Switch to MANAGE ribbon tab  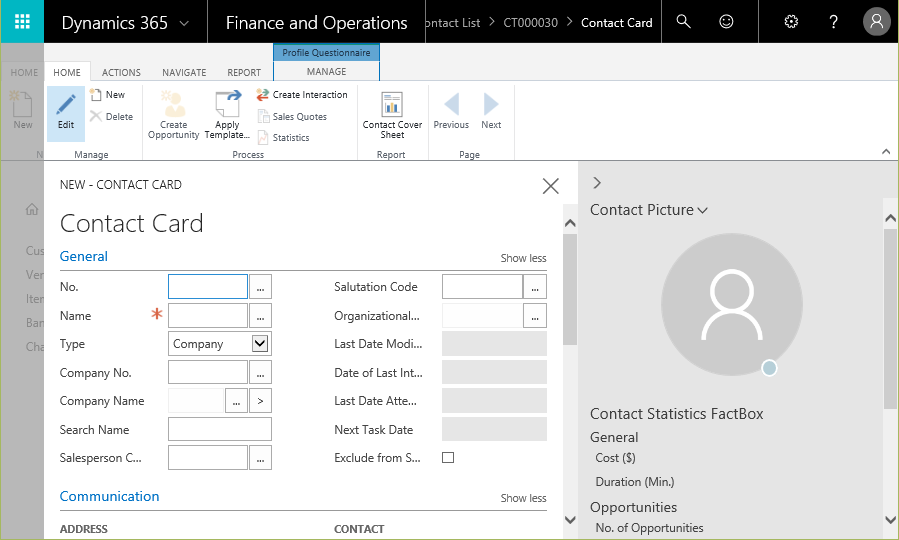click(326, 71)
